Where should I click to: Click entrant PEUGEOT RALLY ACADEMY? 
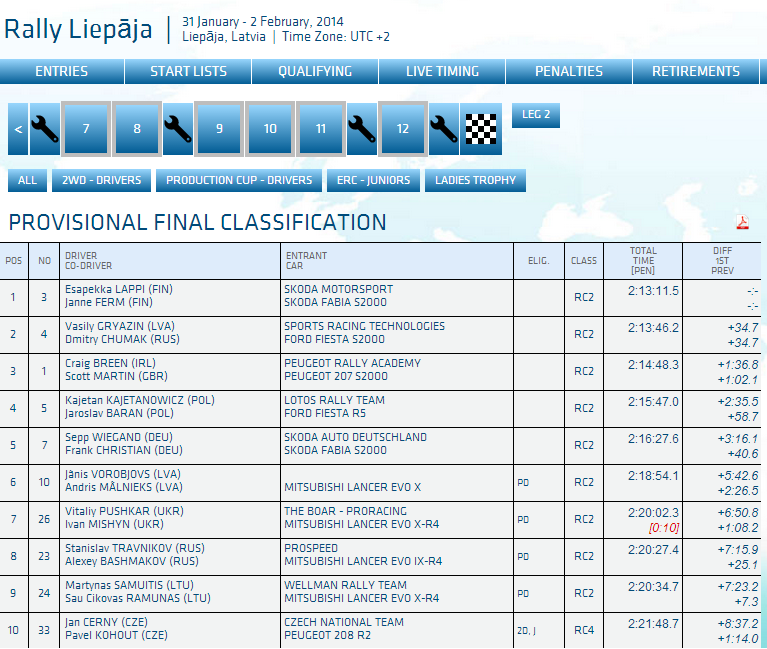(x=352, y=363)
